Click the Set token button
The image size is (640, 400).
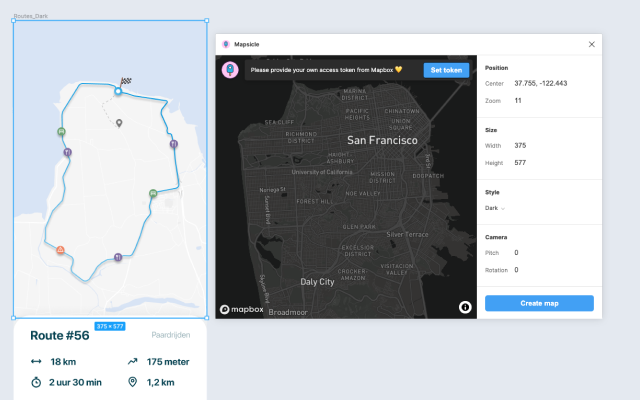446,70
